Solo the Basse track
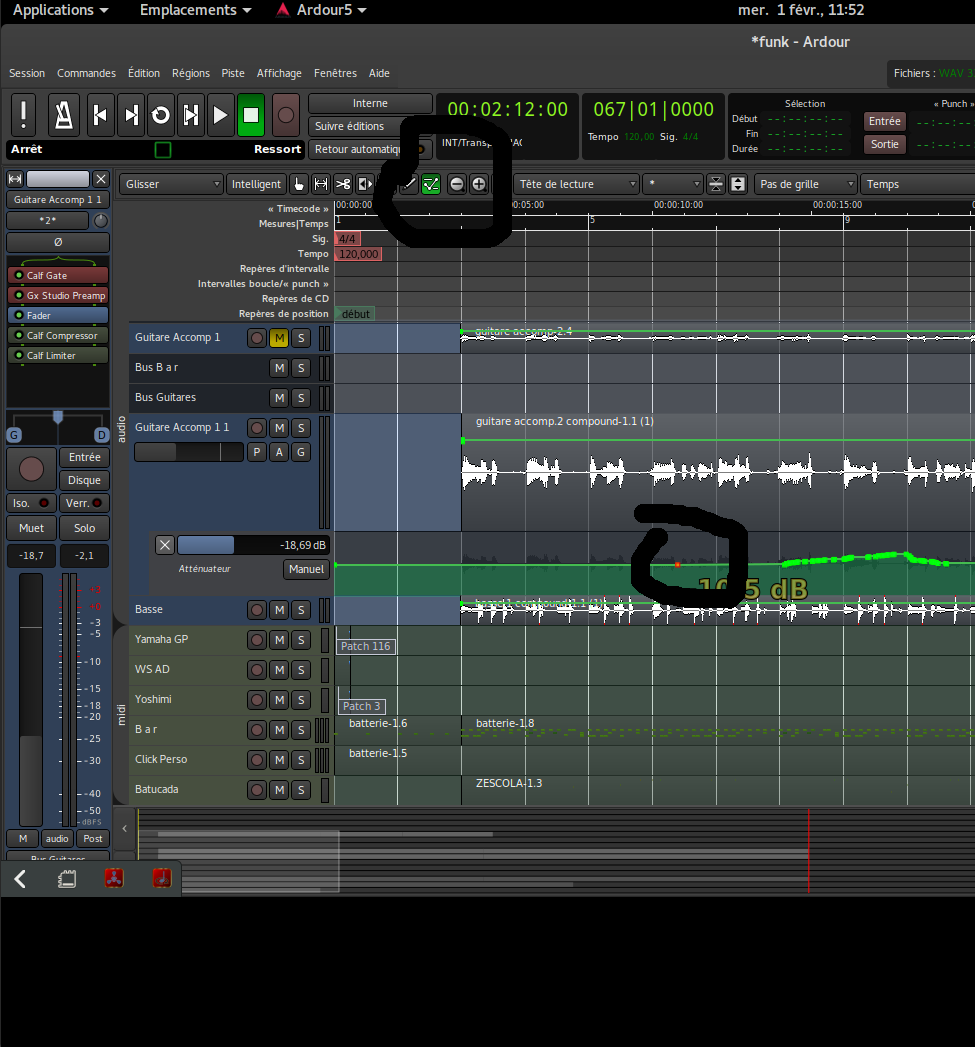The image size is (975, 1047). [x=300, y=610]
